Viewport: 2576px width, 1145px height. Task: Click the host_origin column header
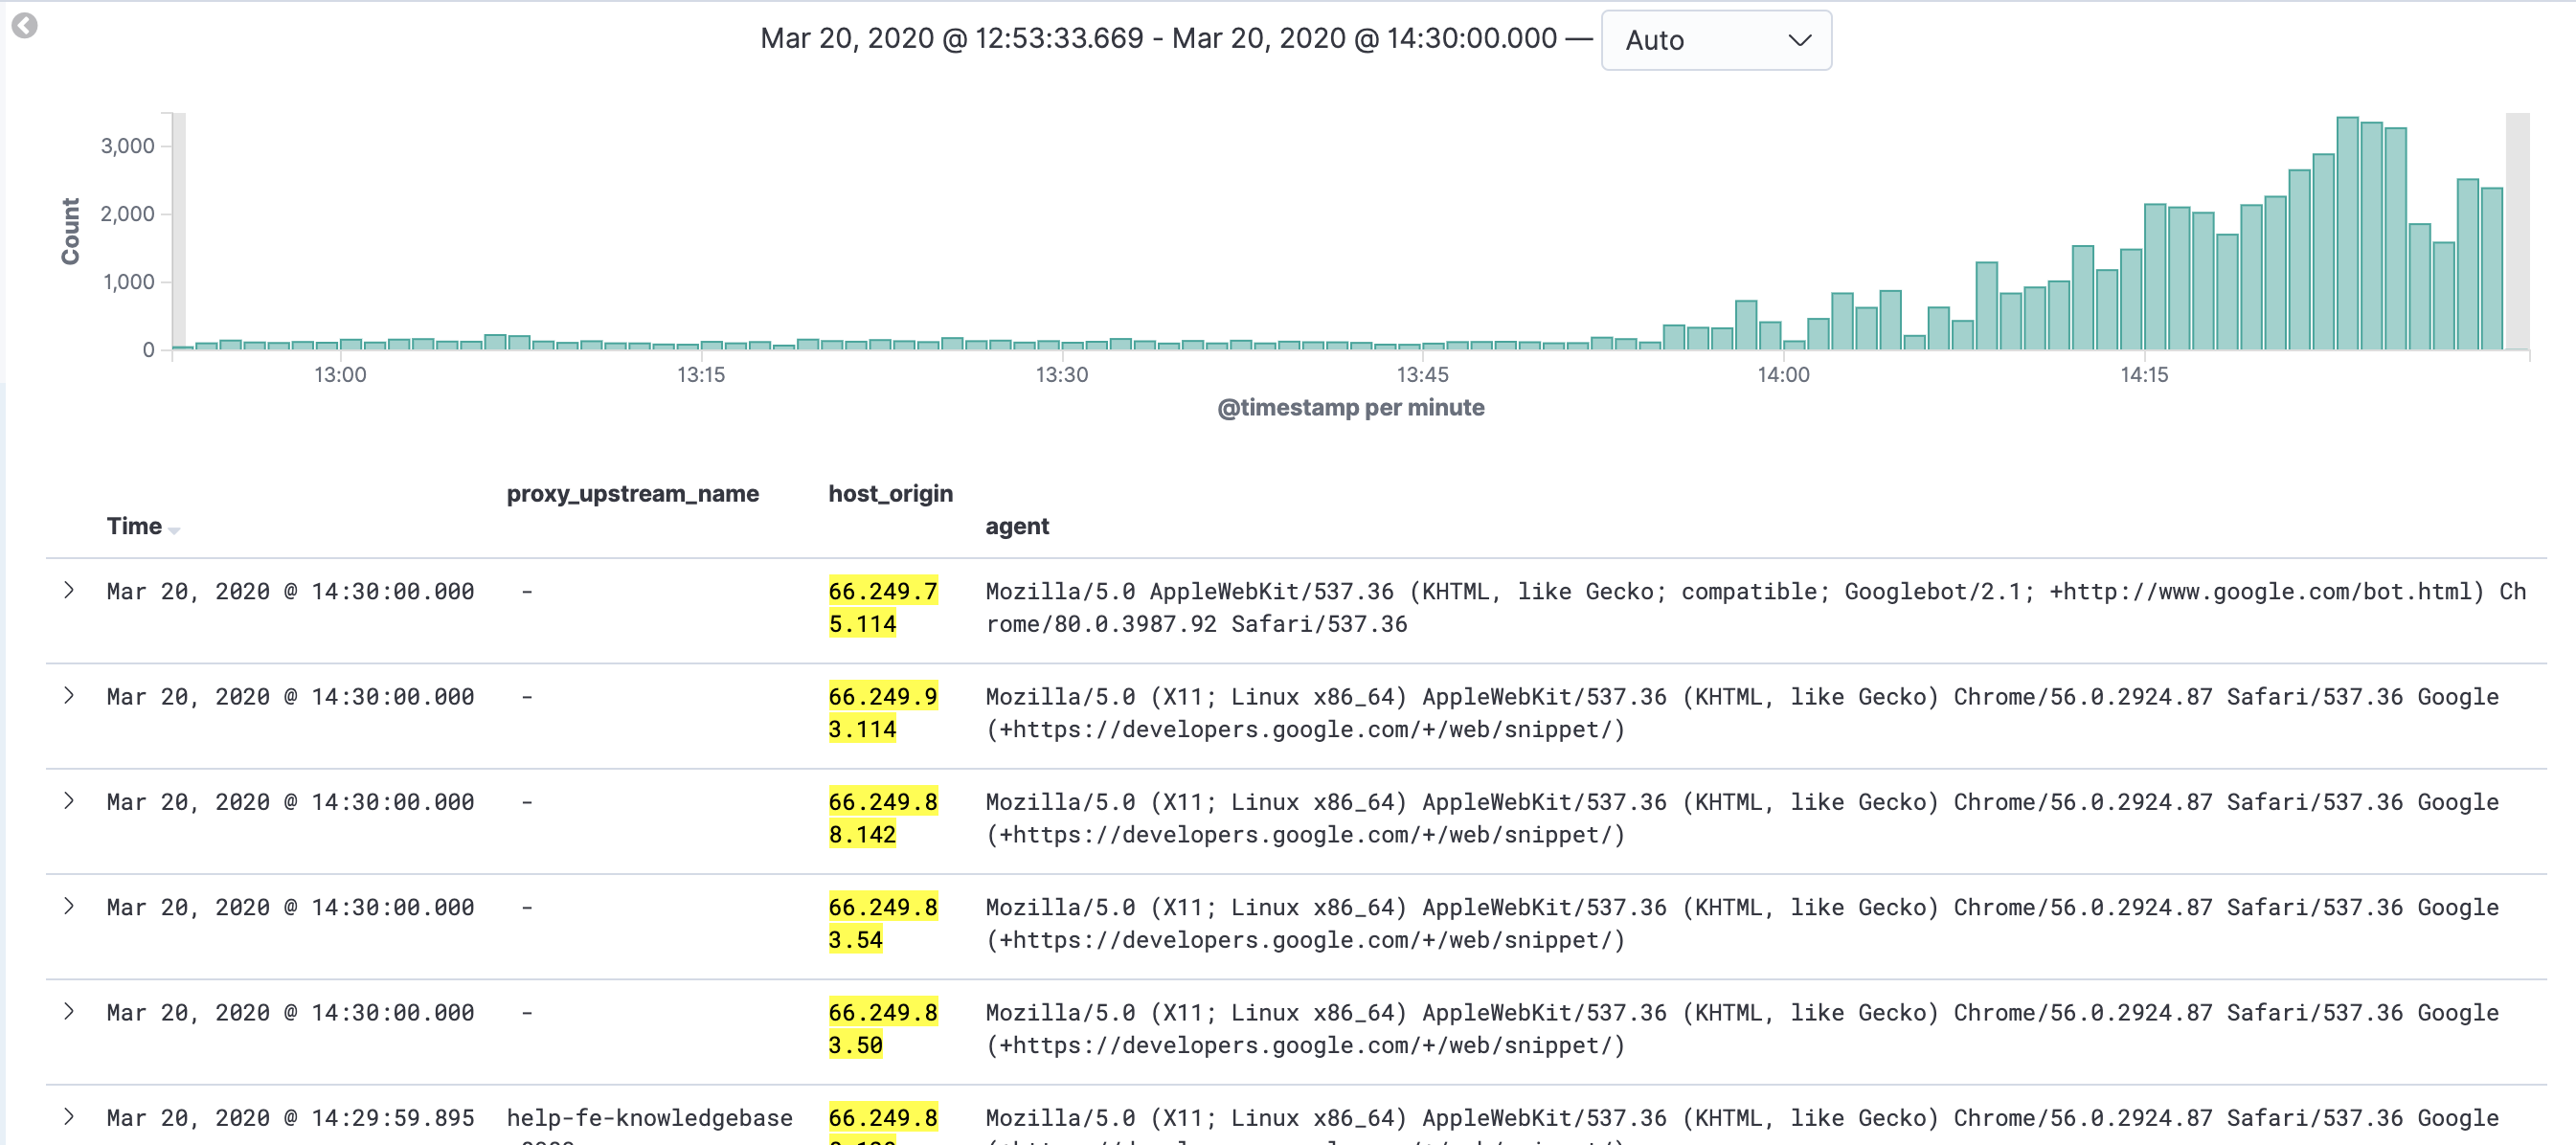pos(890,494)
